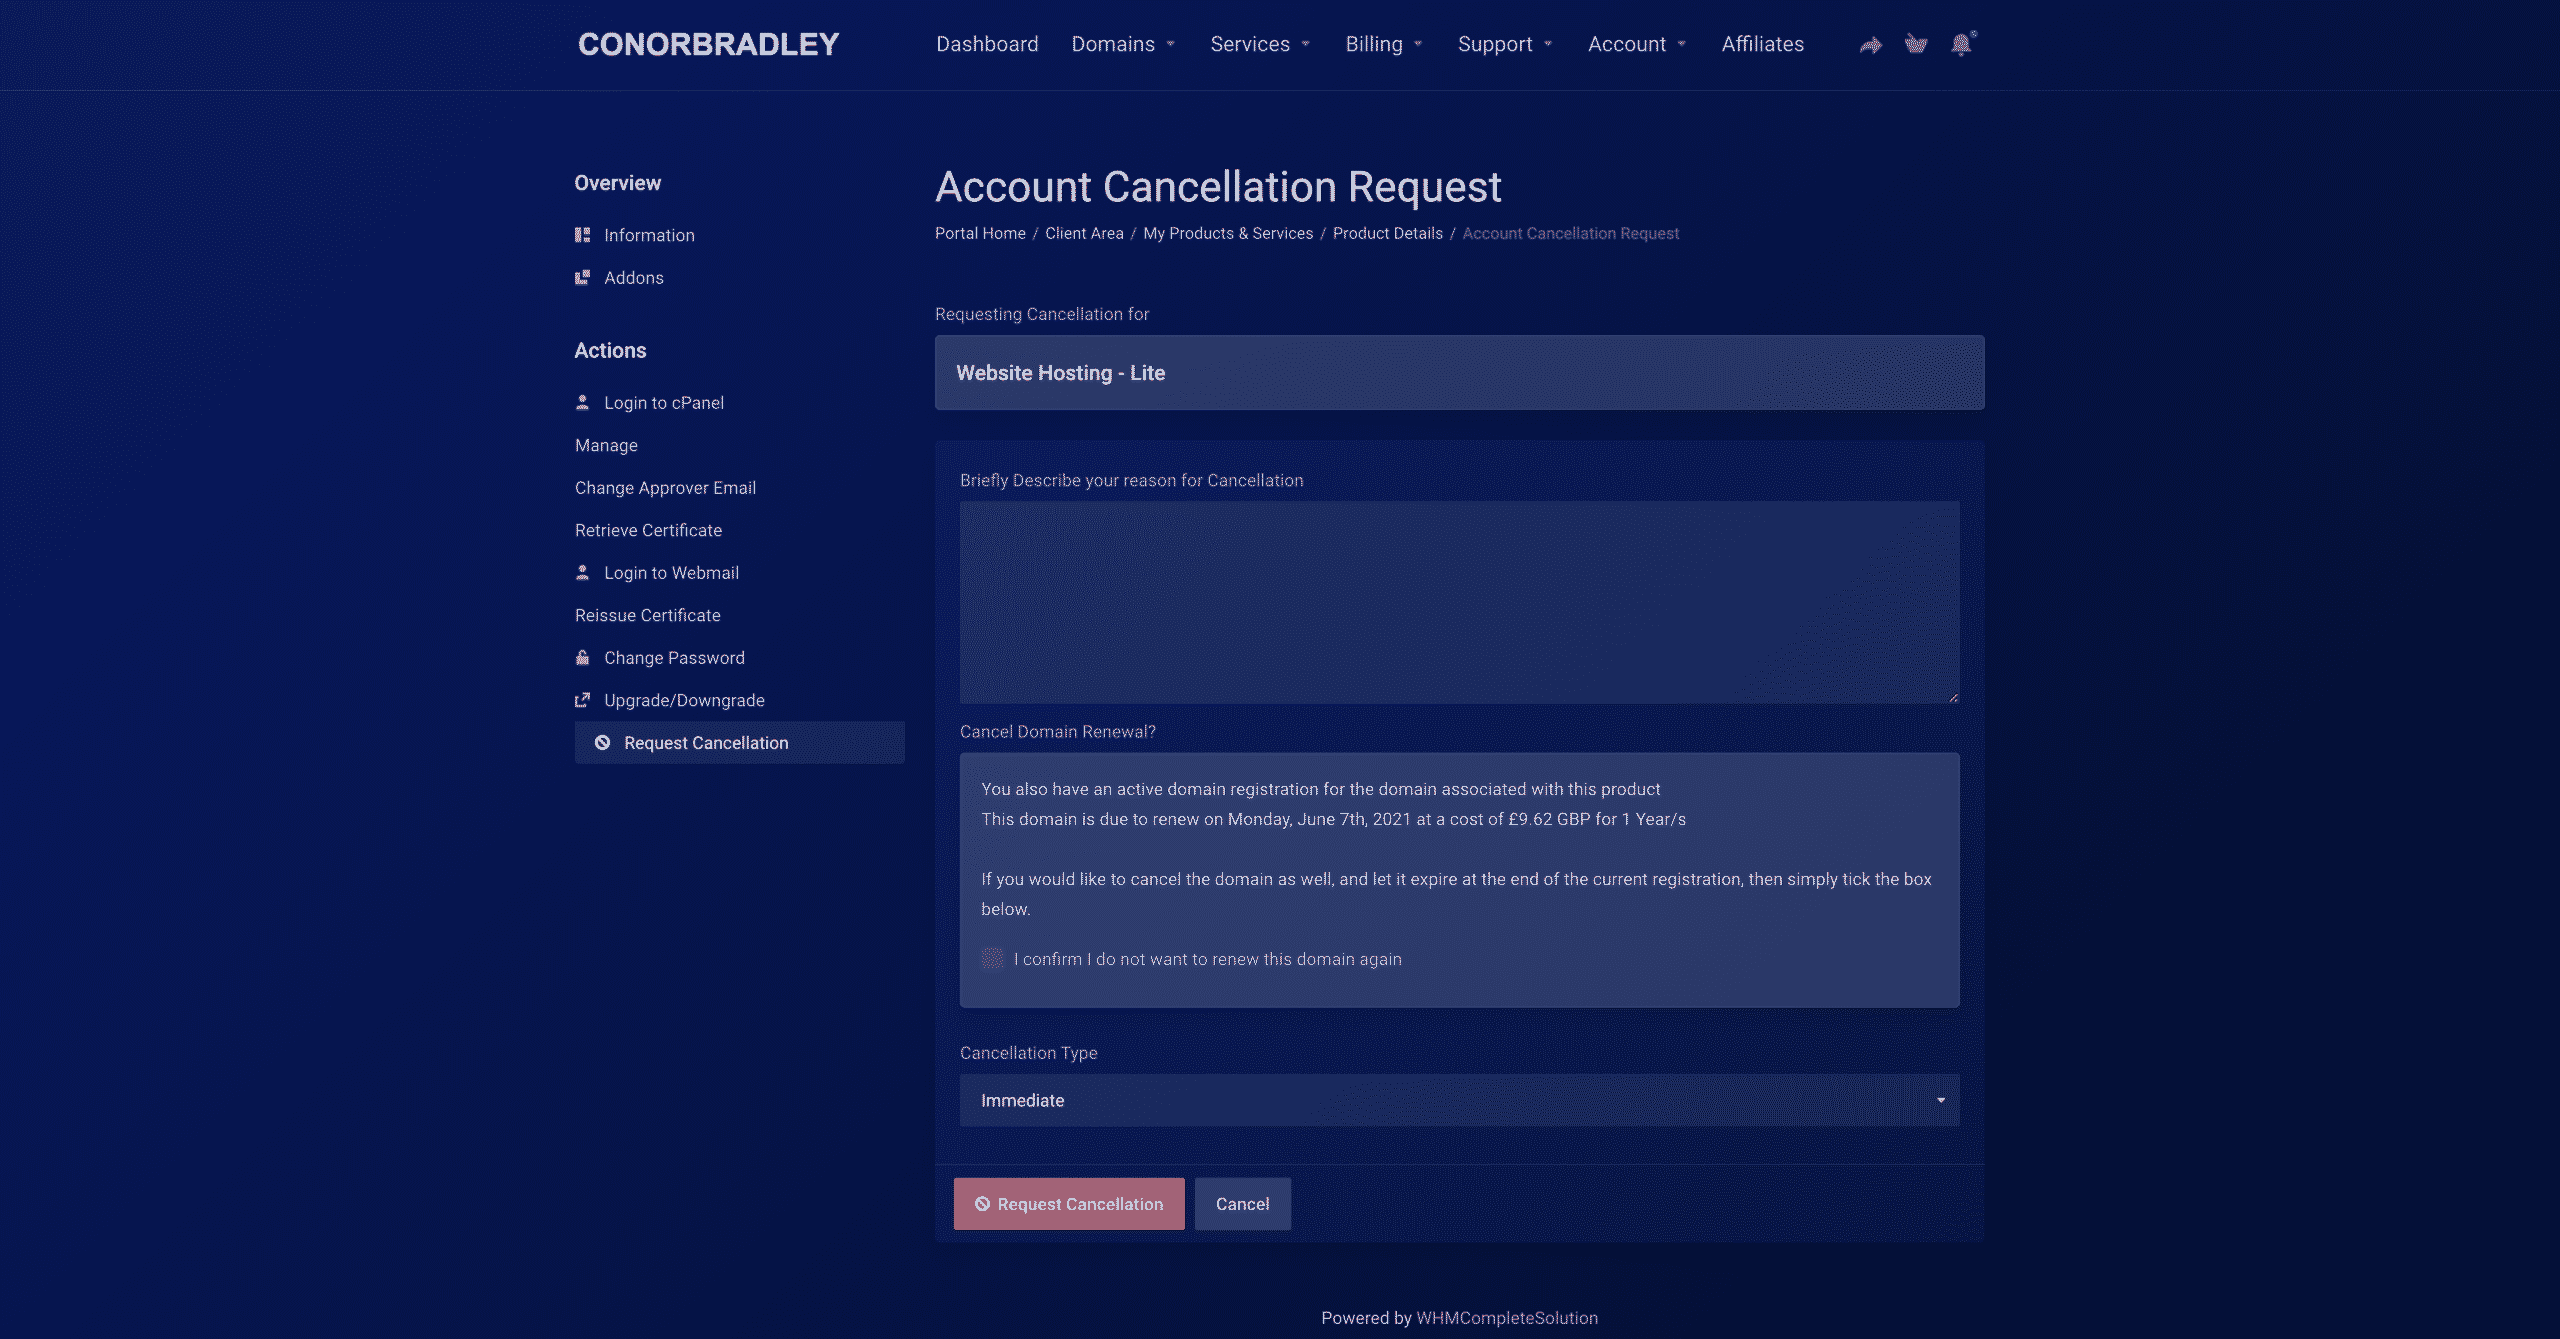Open Product Details breadcrumb link
This screenshot has height=1339, width=2560.
tap(1387, 233)
